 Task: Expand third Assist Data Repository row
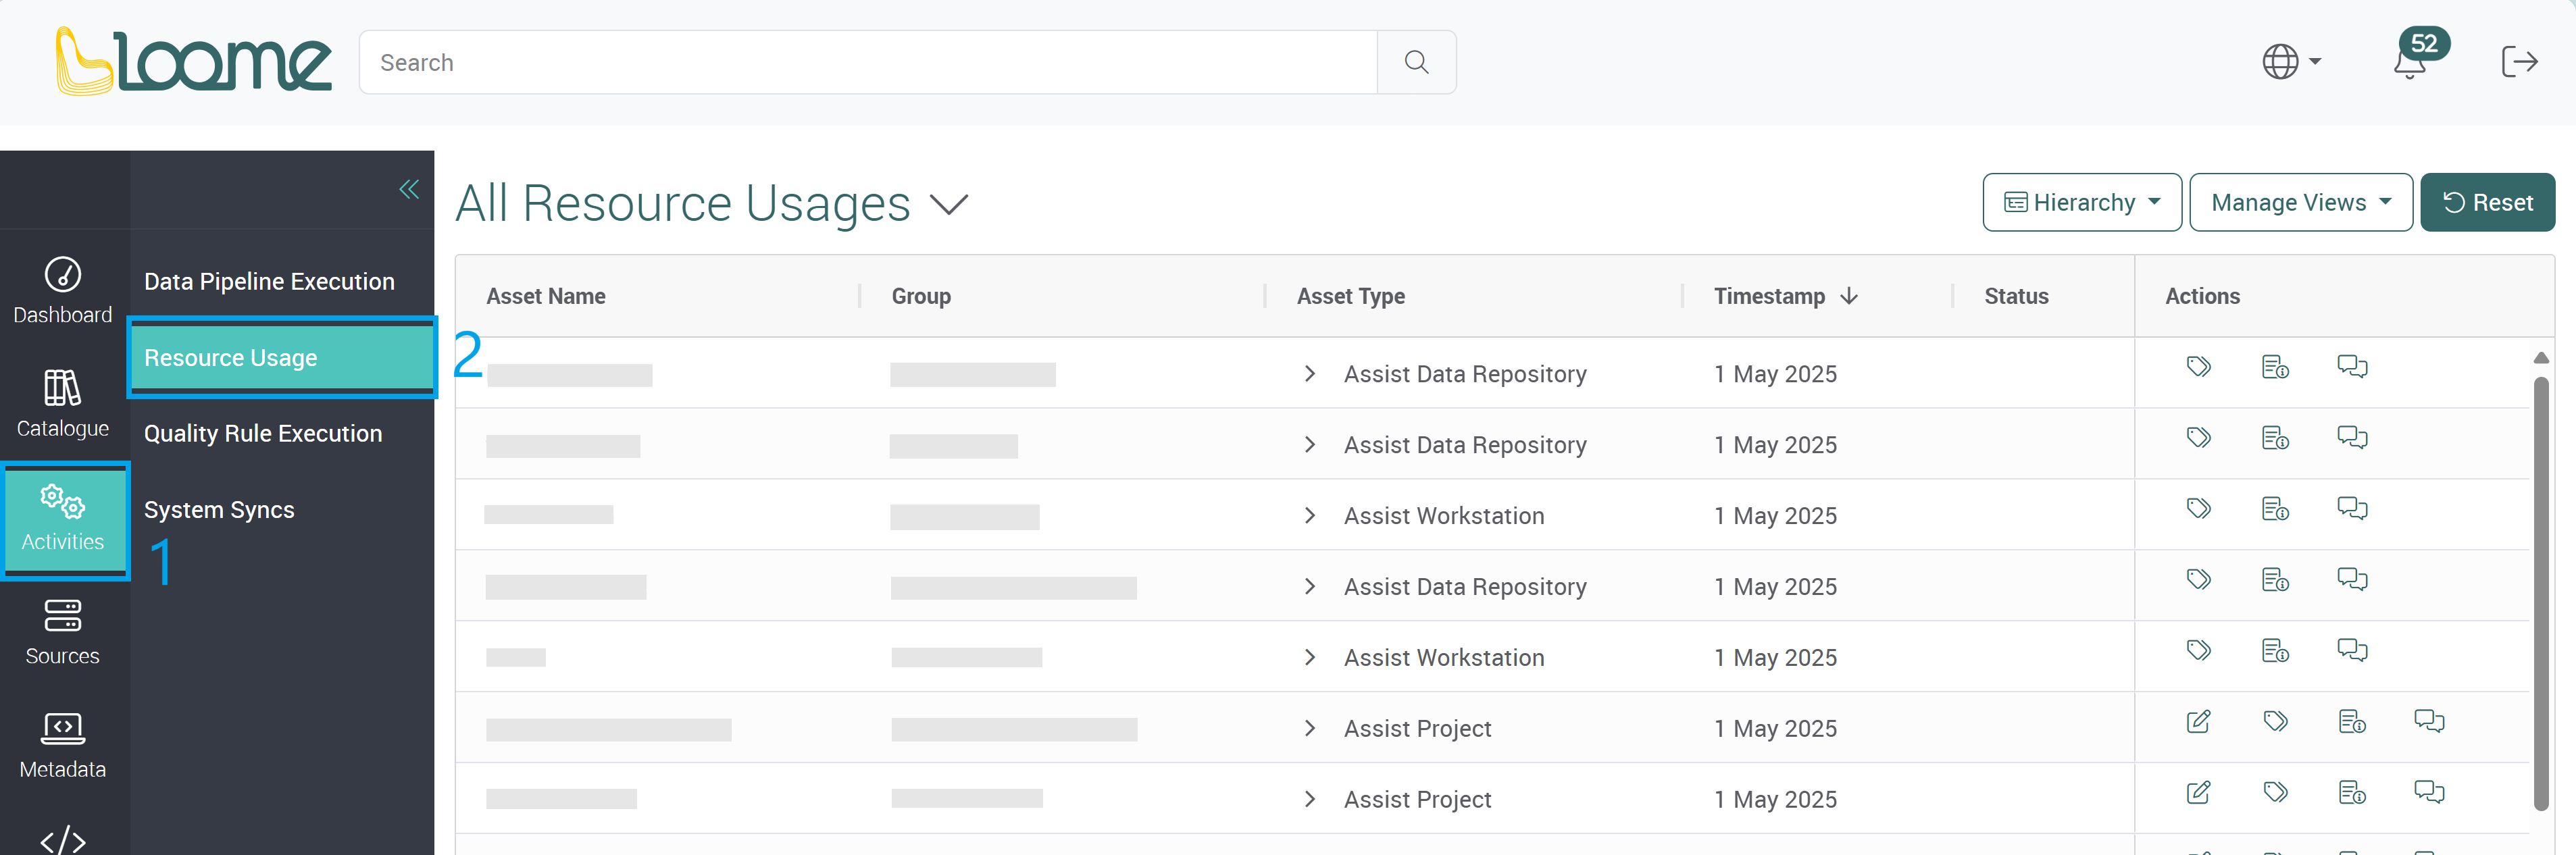point(1310,587)
